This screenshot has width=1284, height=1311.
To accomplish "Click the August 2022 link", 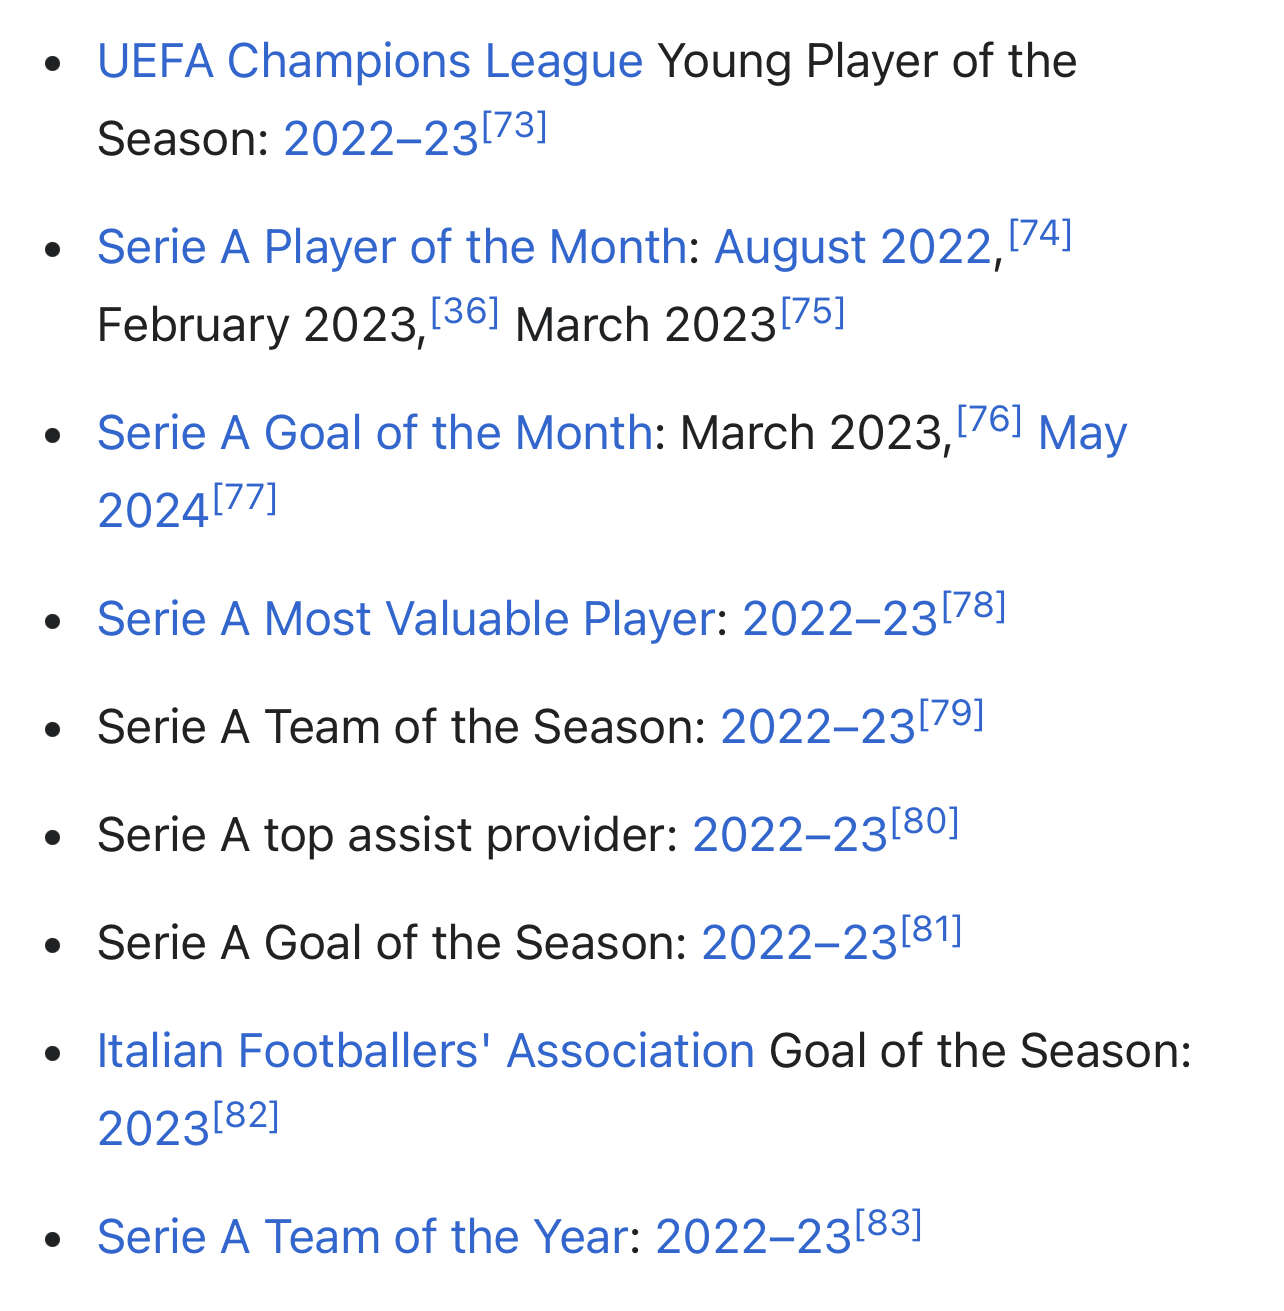I will [852, 247].
